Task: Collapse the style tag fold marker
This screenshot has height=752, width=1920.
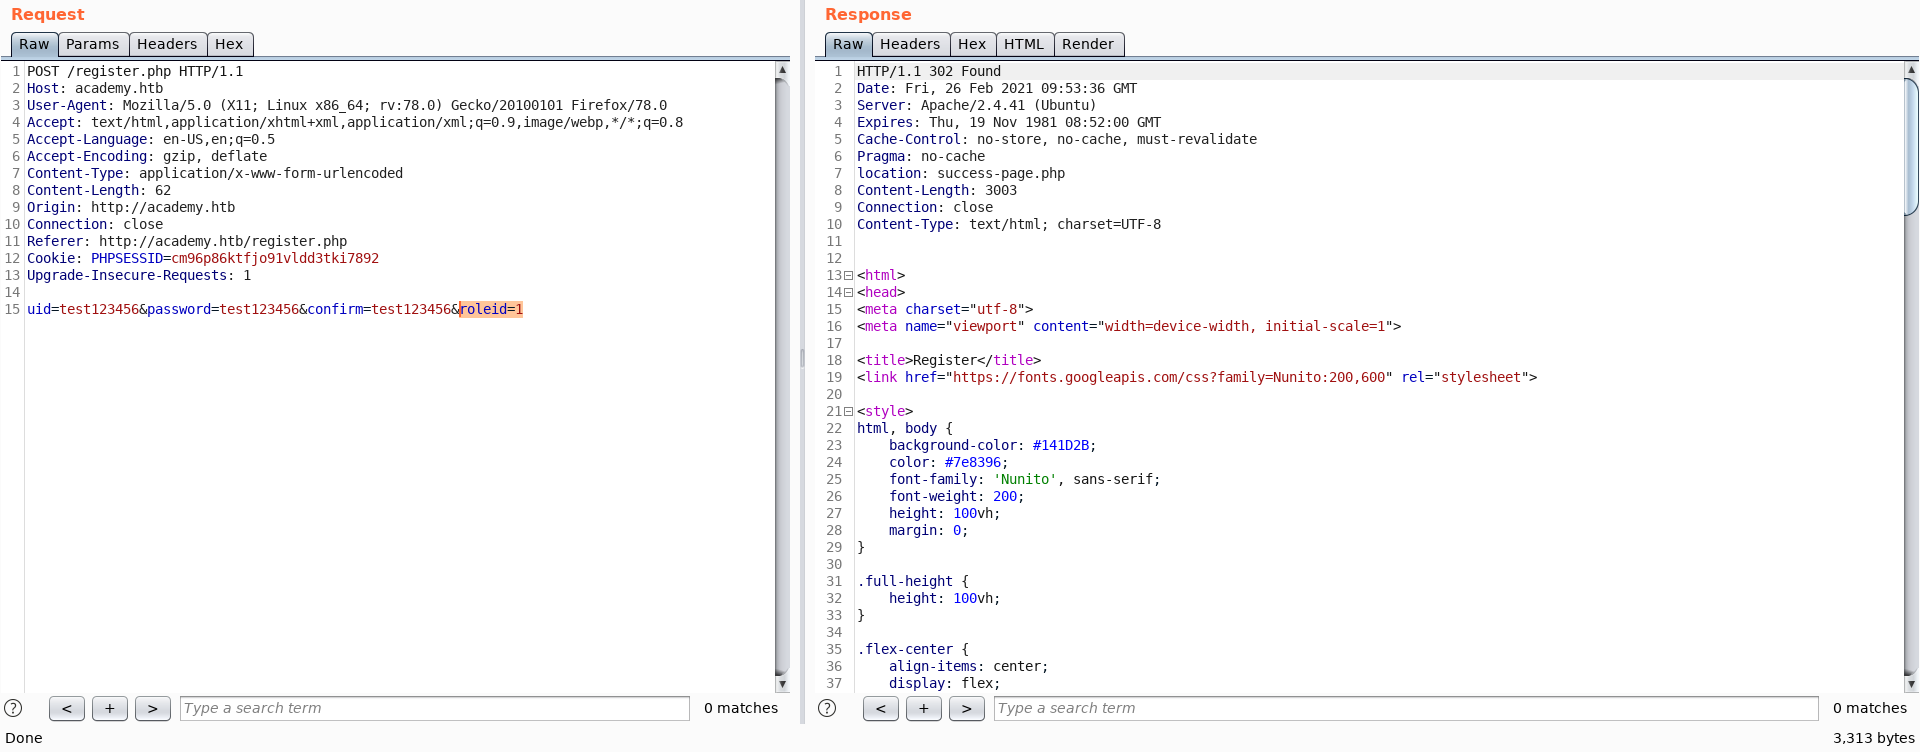Action: [849, 412]
